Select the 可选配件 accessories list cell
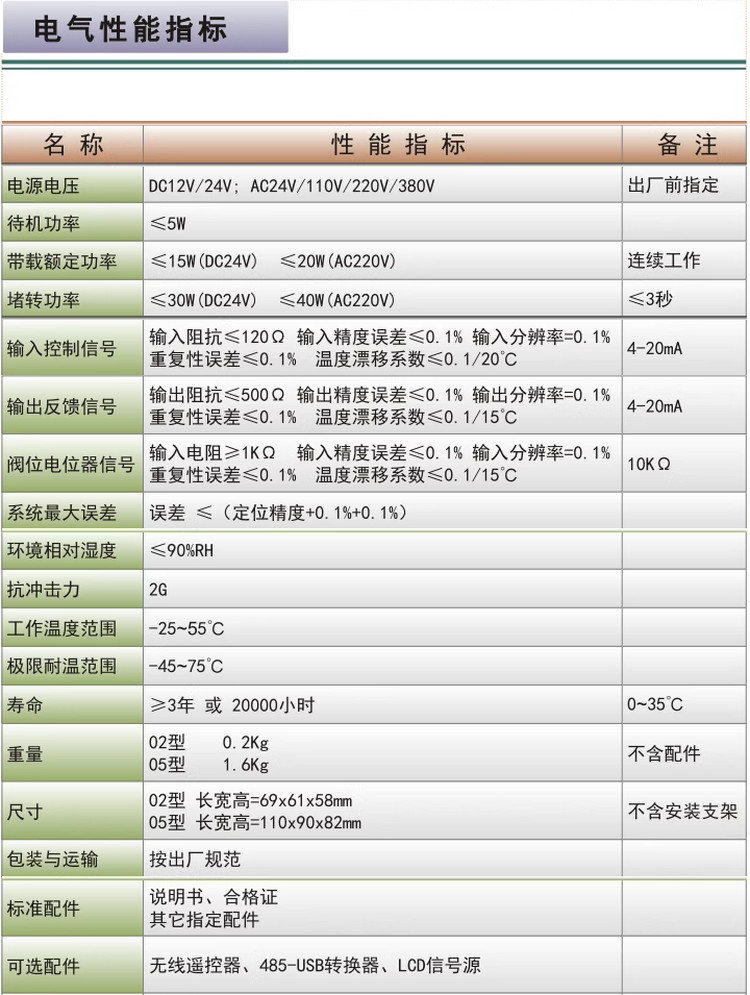Image resolution: width=750 pixels, height=995 pixels. tap(315, 966)
